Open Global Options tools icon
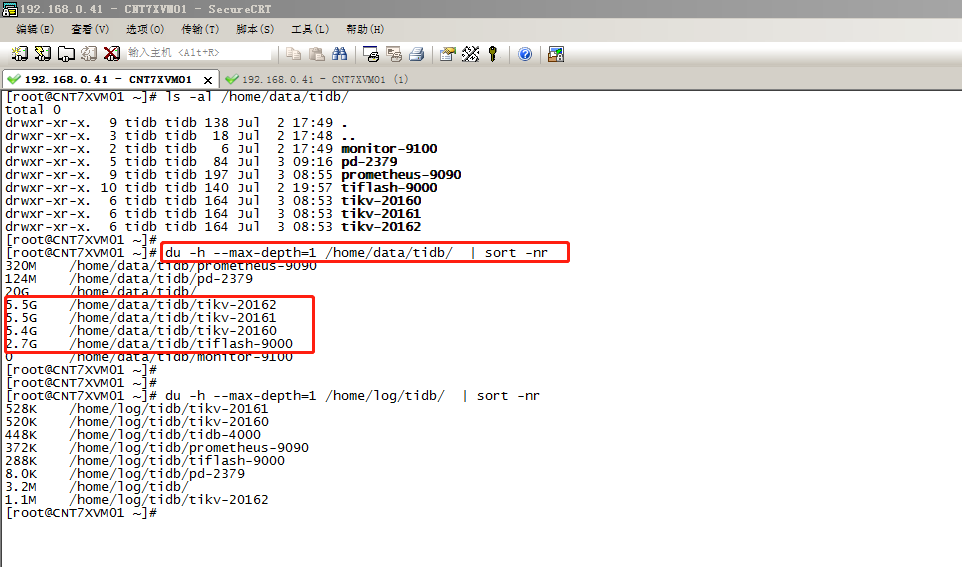Viewport: 962px width, 567px height. pos(471,54)
